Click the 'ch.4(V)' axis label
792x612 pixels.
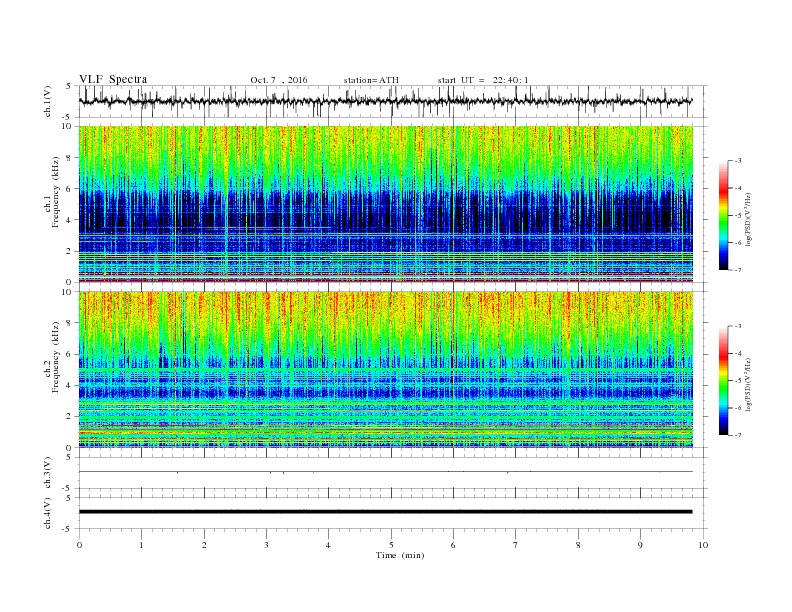point(48,514)
